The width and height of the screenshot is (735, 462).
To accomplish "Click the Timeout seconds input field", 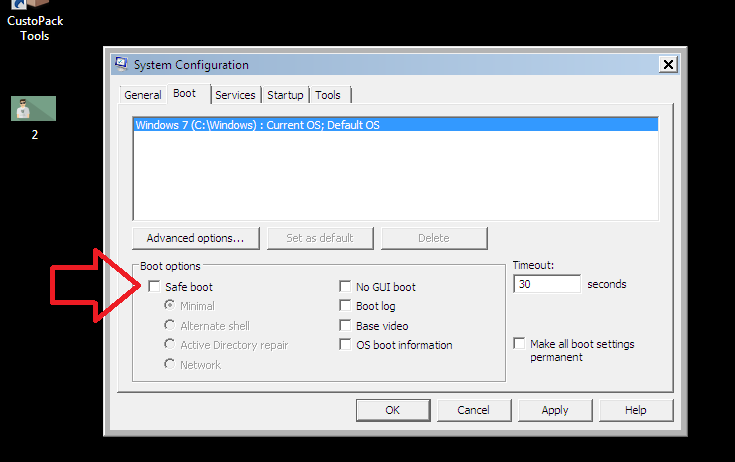I will pyautogui.click(x=547, y=284).
